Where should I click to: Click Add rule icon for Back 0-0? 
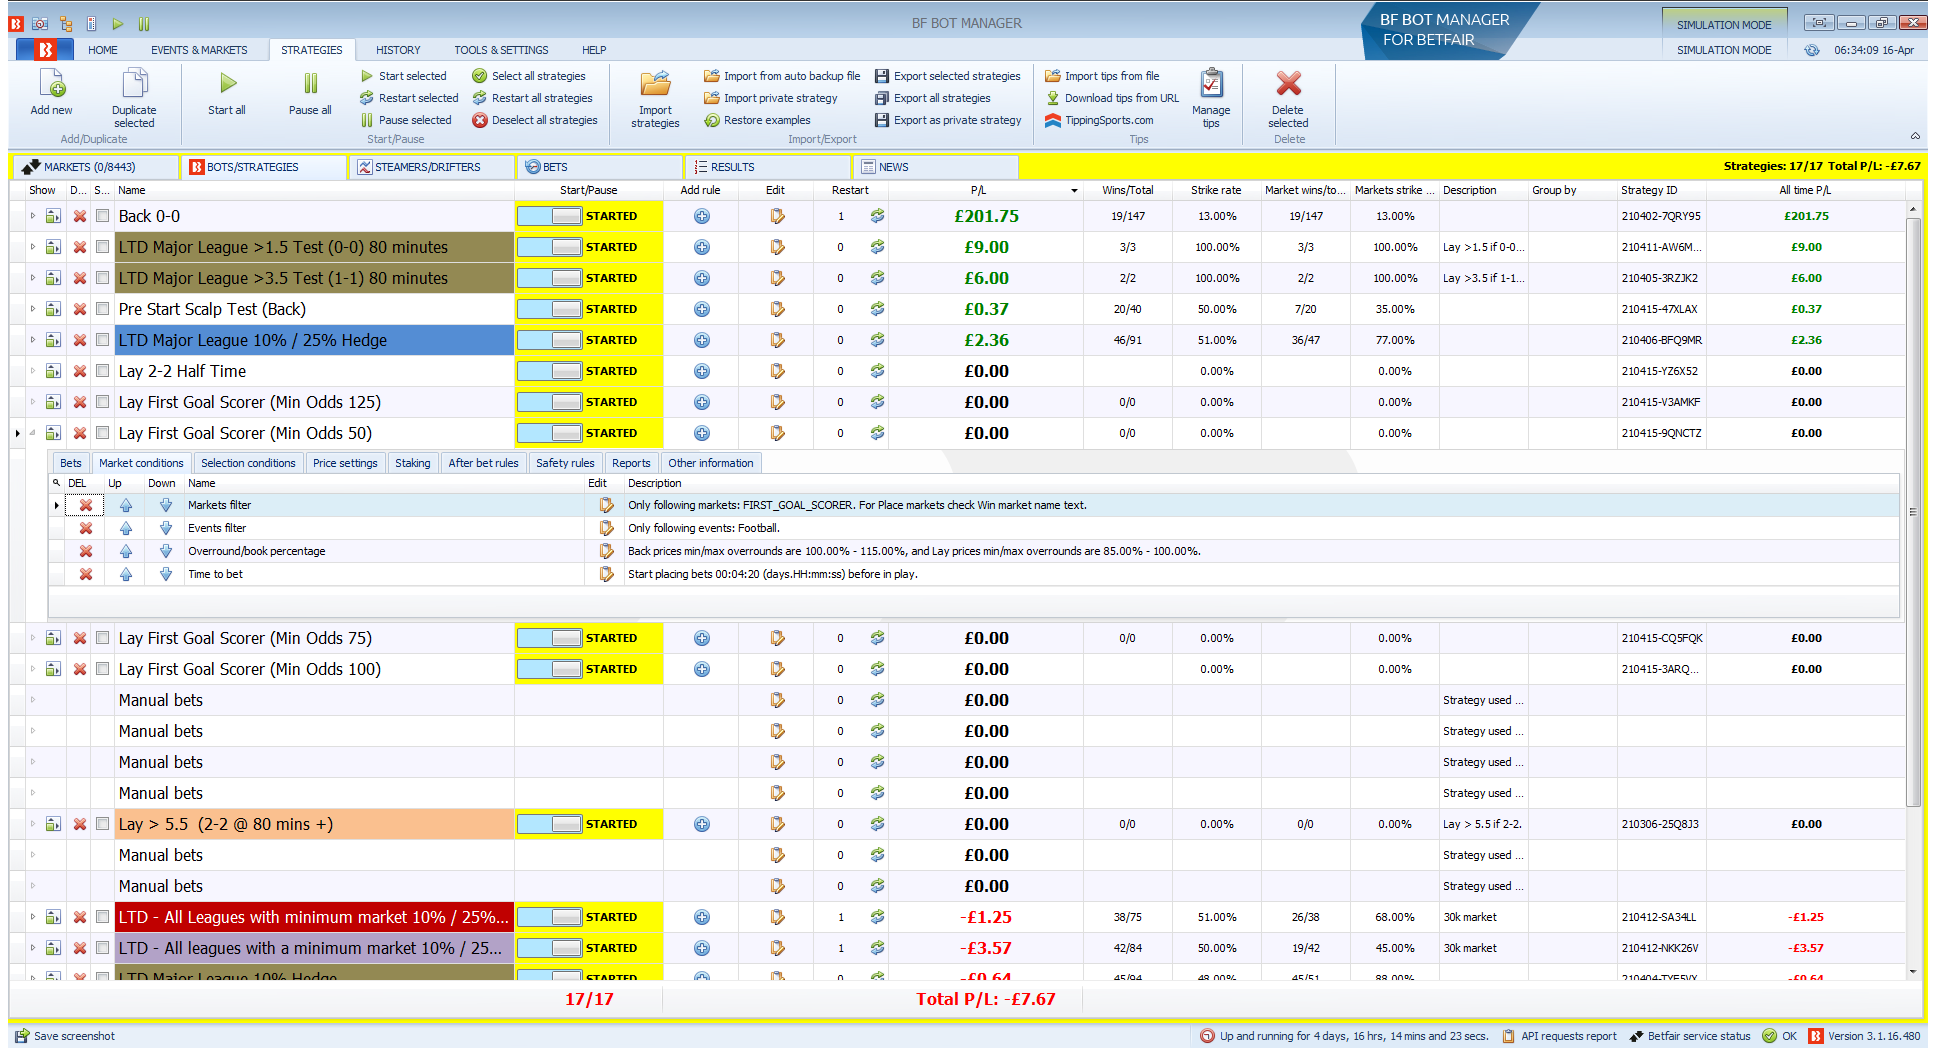click(x=702, y=216)
